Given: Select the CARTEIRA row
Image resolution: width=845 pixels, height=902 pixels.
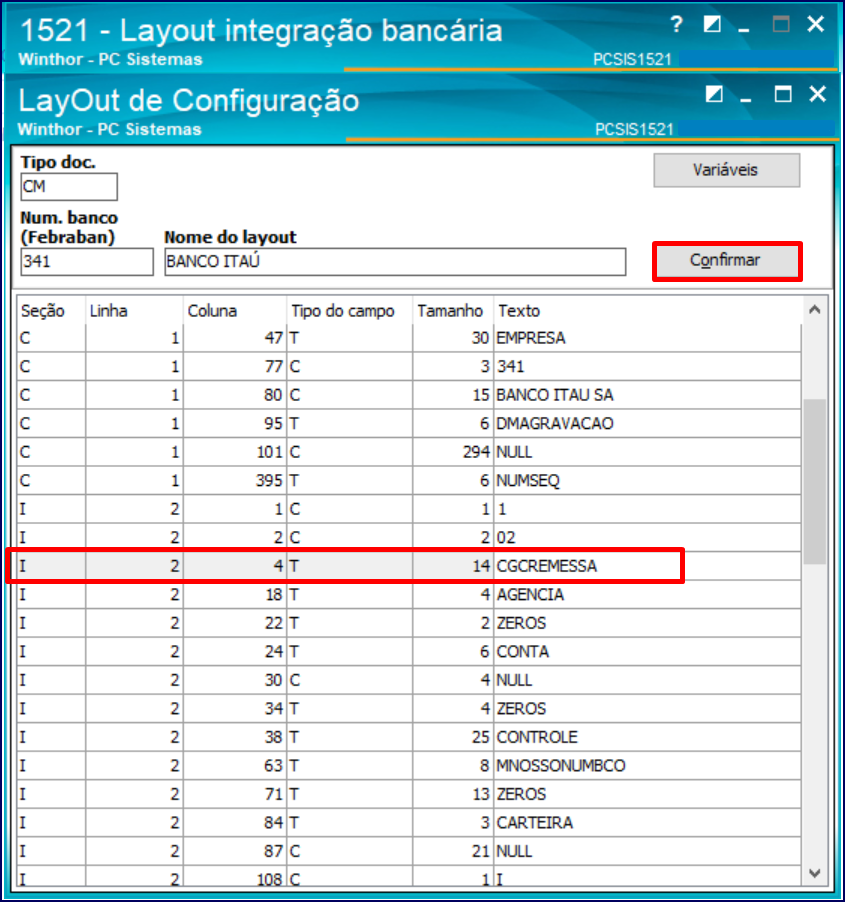Looking at the screenshot, I should 409,823.
